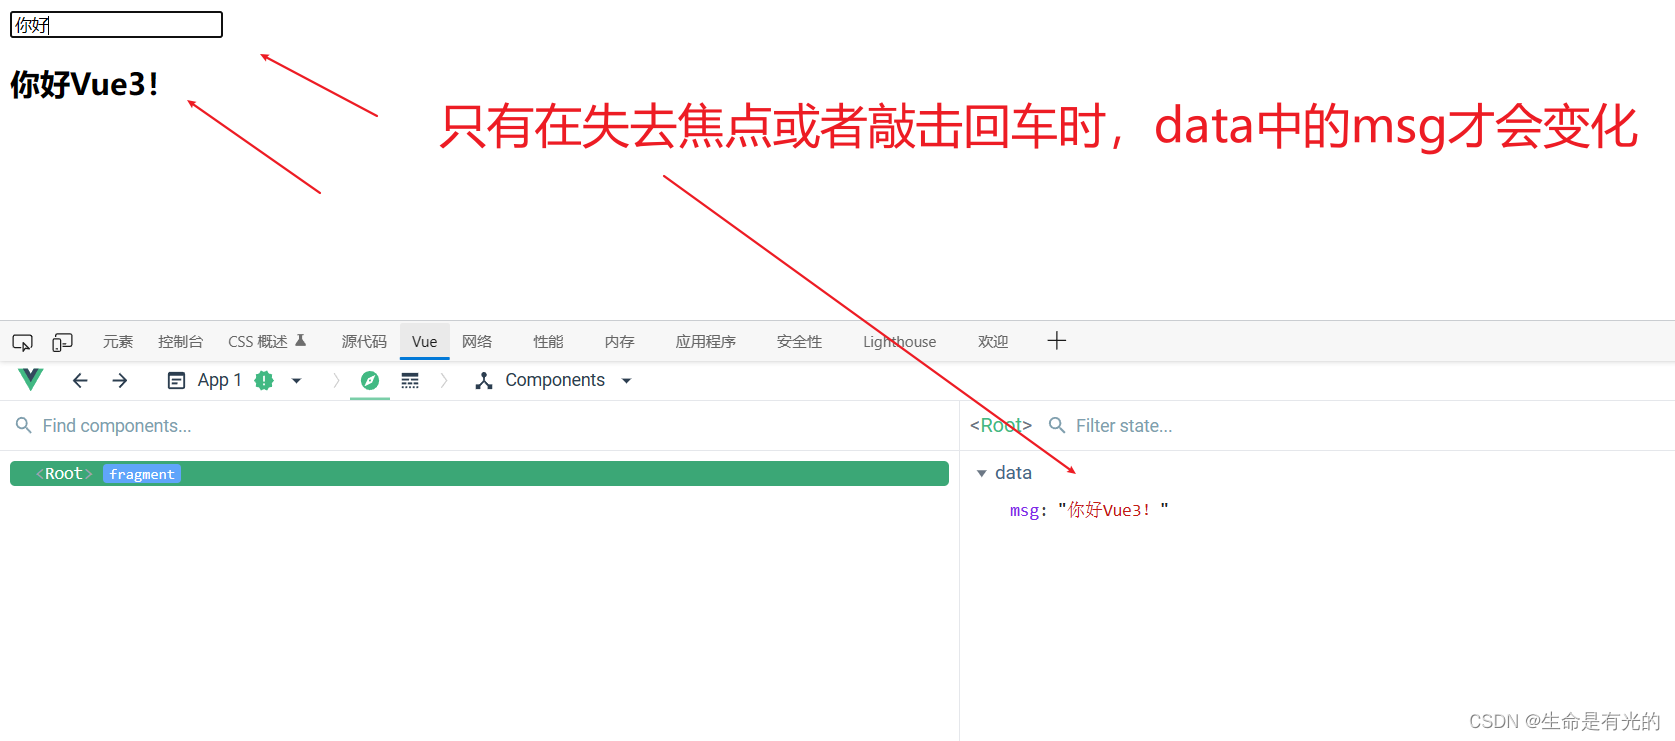Image resolution: width=1675 pixels, height=741 pixels.
Task: Collapse the data section triangle
Action: tap(982, 473)
